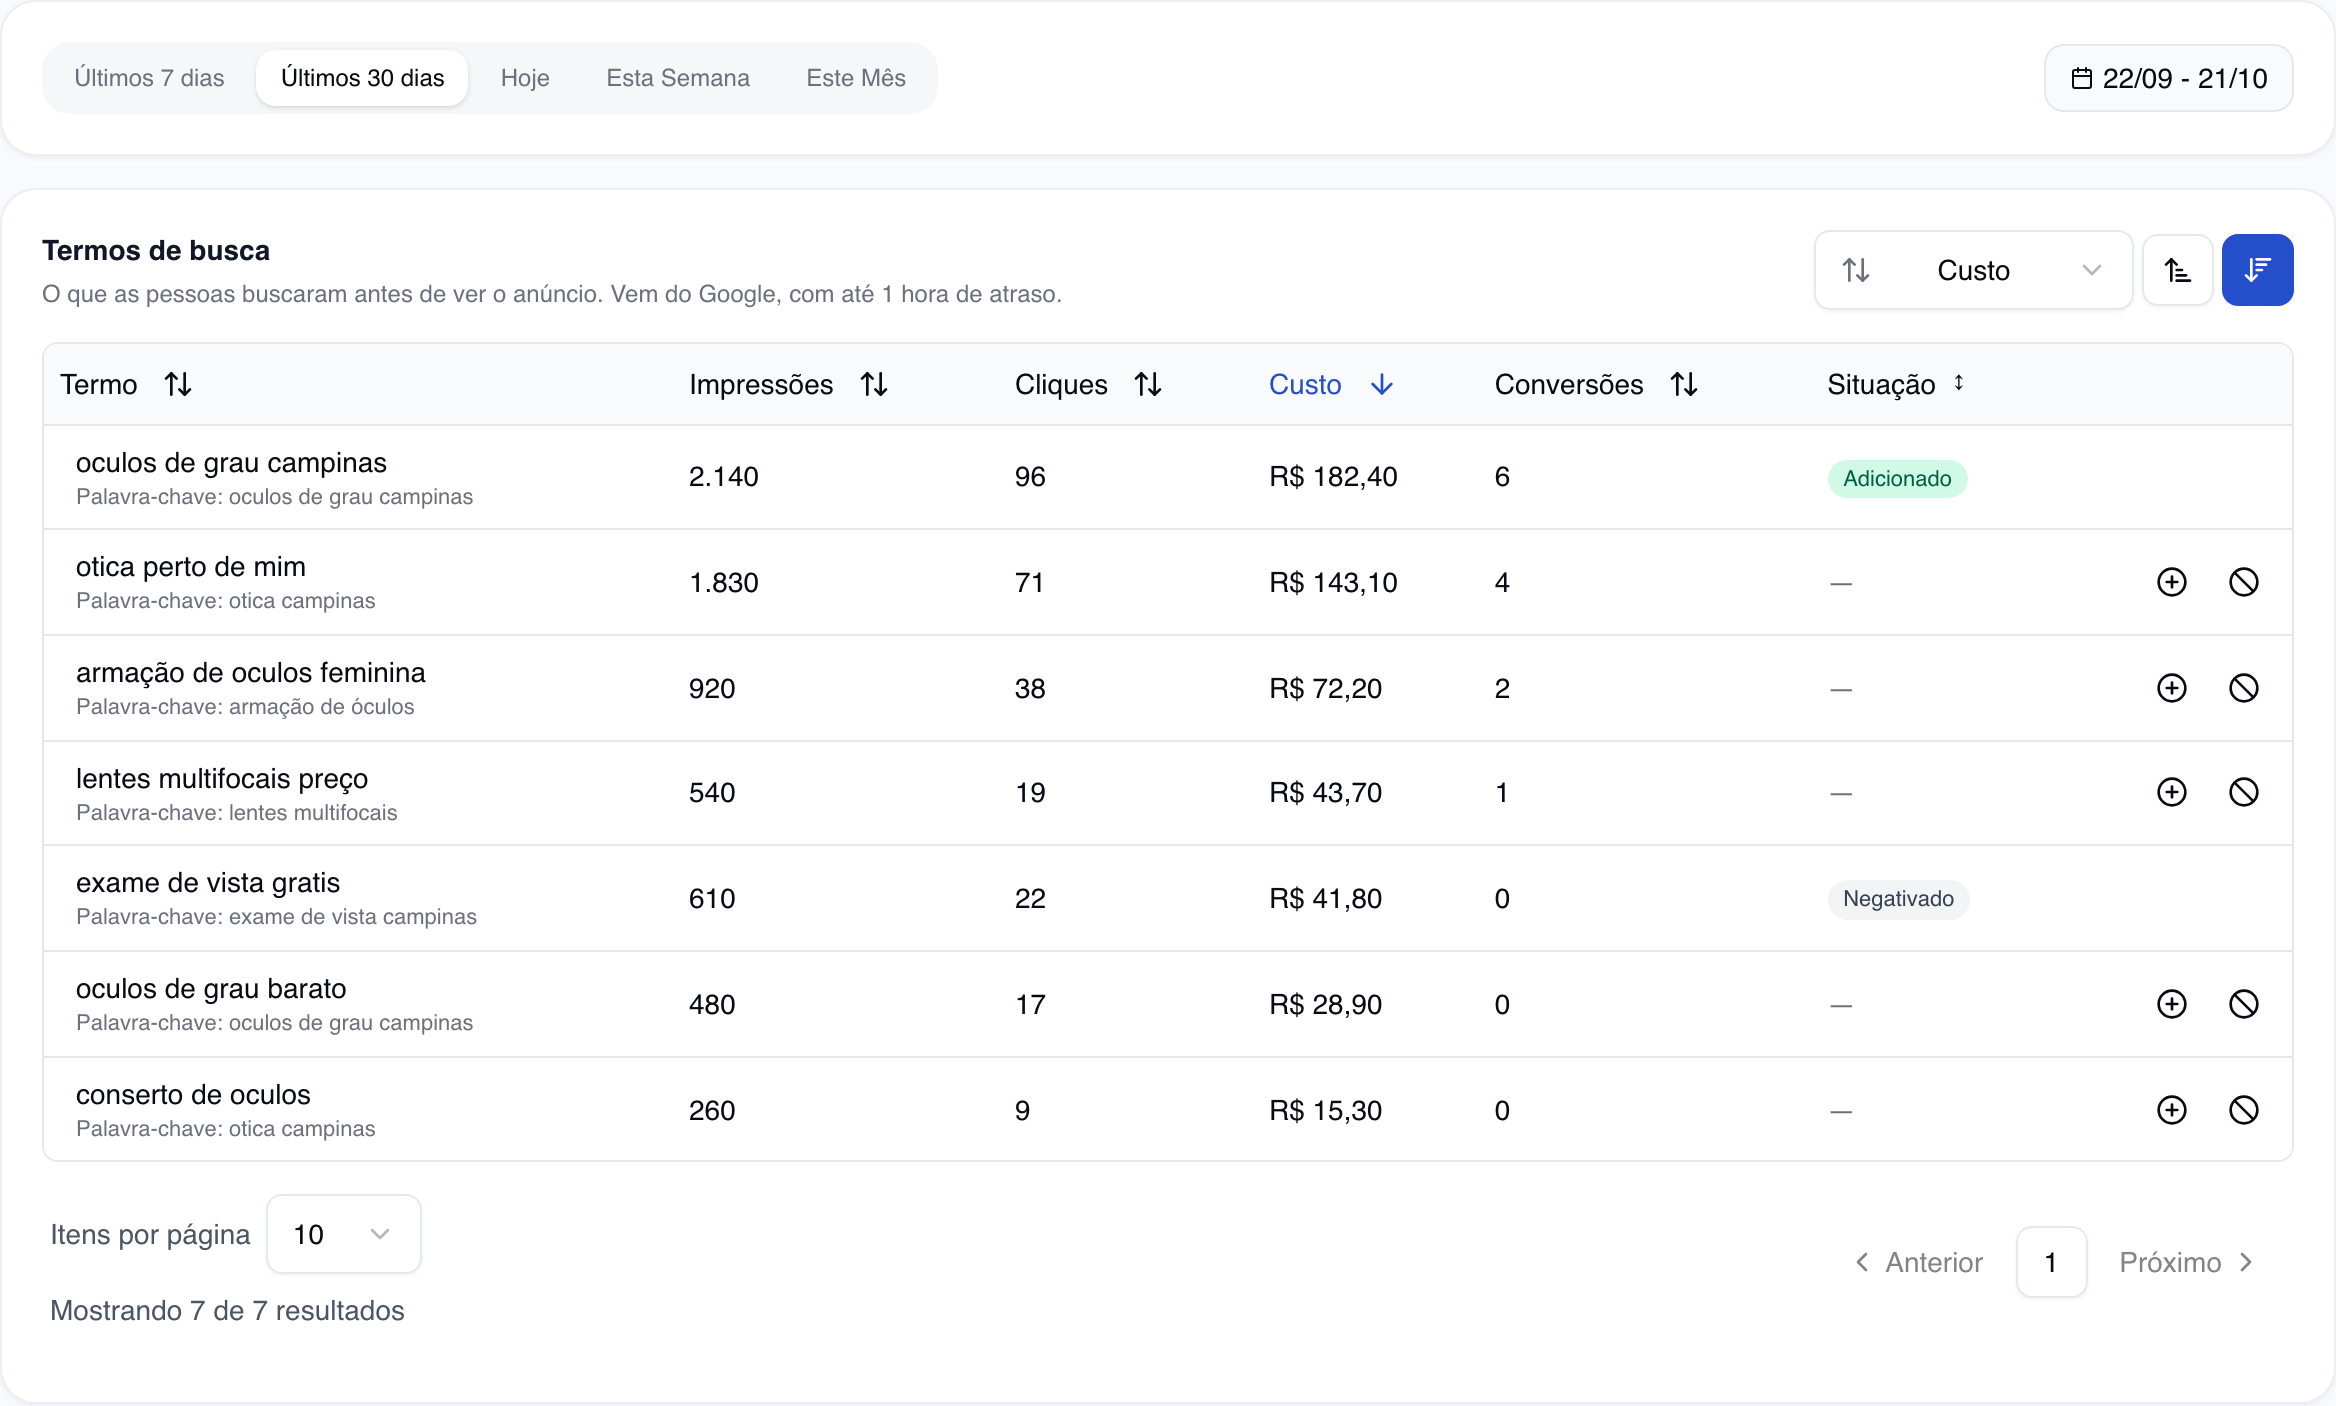The width and height of the screenshot is (2336, 1406).
Task: Add 'conserto de oculos' term via plus icon
Action: point(2171,1110)
